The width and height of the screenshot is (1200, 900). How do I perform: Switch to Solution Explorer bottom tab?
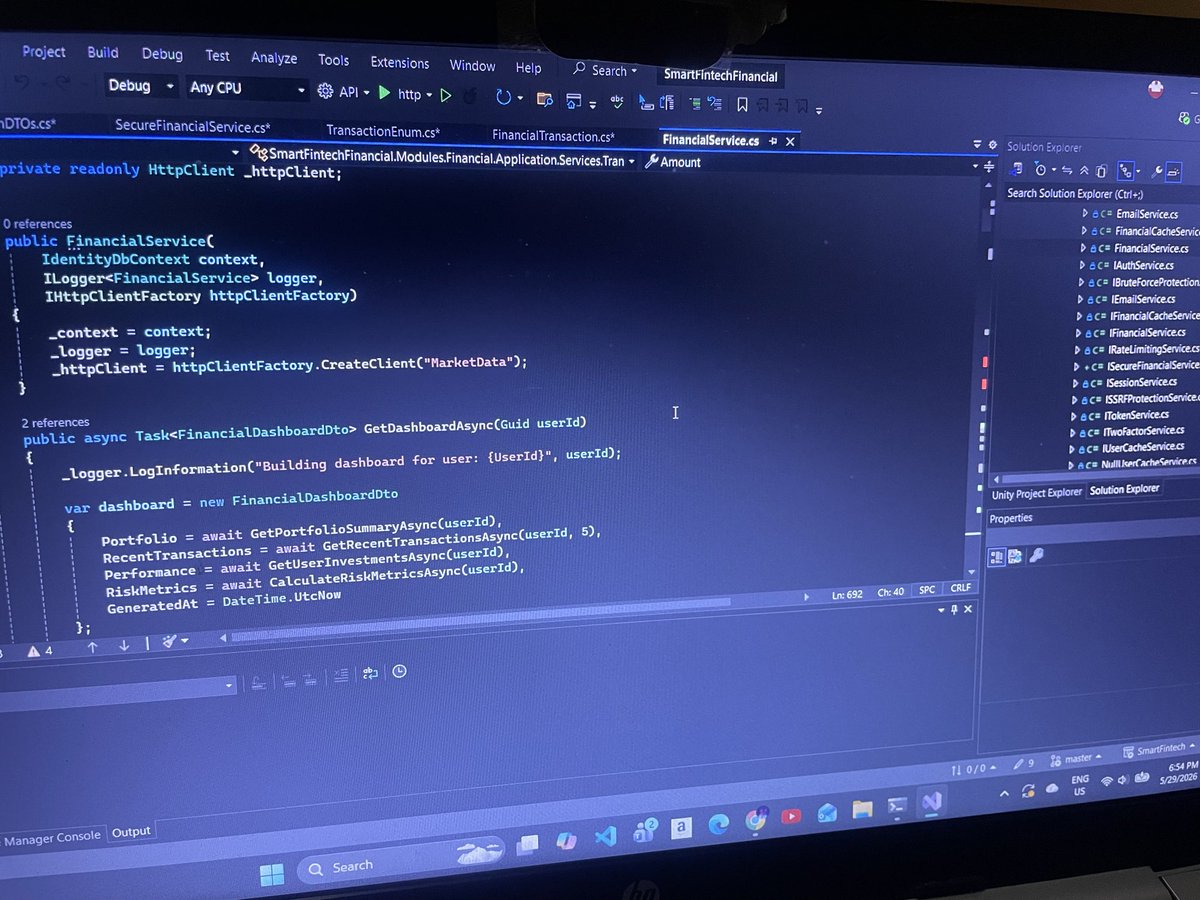(x=1124, y=489)
